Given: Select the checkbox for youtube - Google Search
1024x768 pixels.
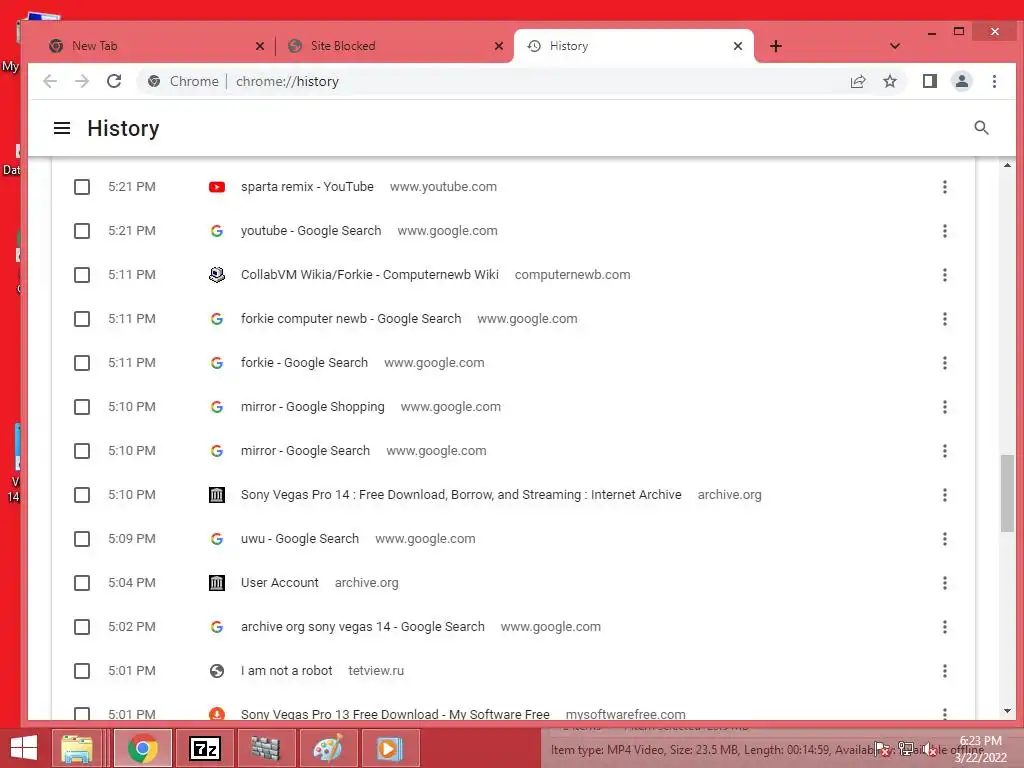Looking at the screenshot, I should coord(82,231).
